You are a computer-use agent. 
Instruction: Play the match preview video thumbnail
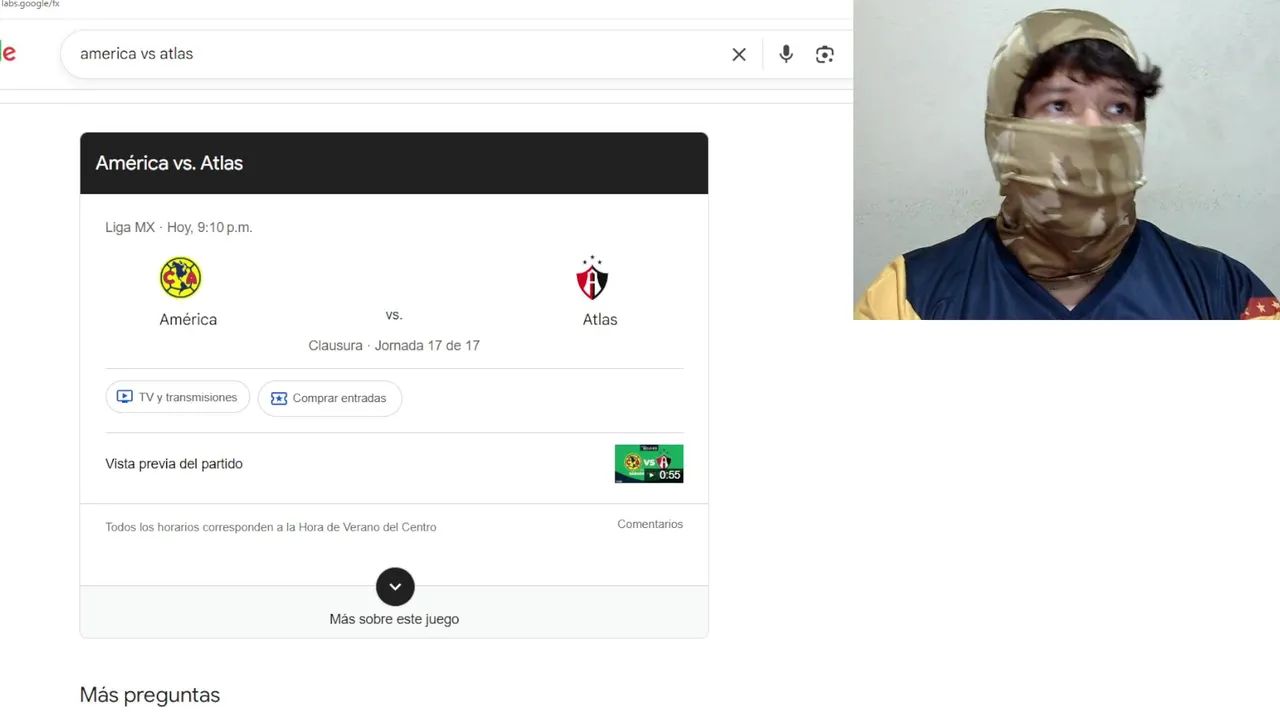click(x=649, y=463)
